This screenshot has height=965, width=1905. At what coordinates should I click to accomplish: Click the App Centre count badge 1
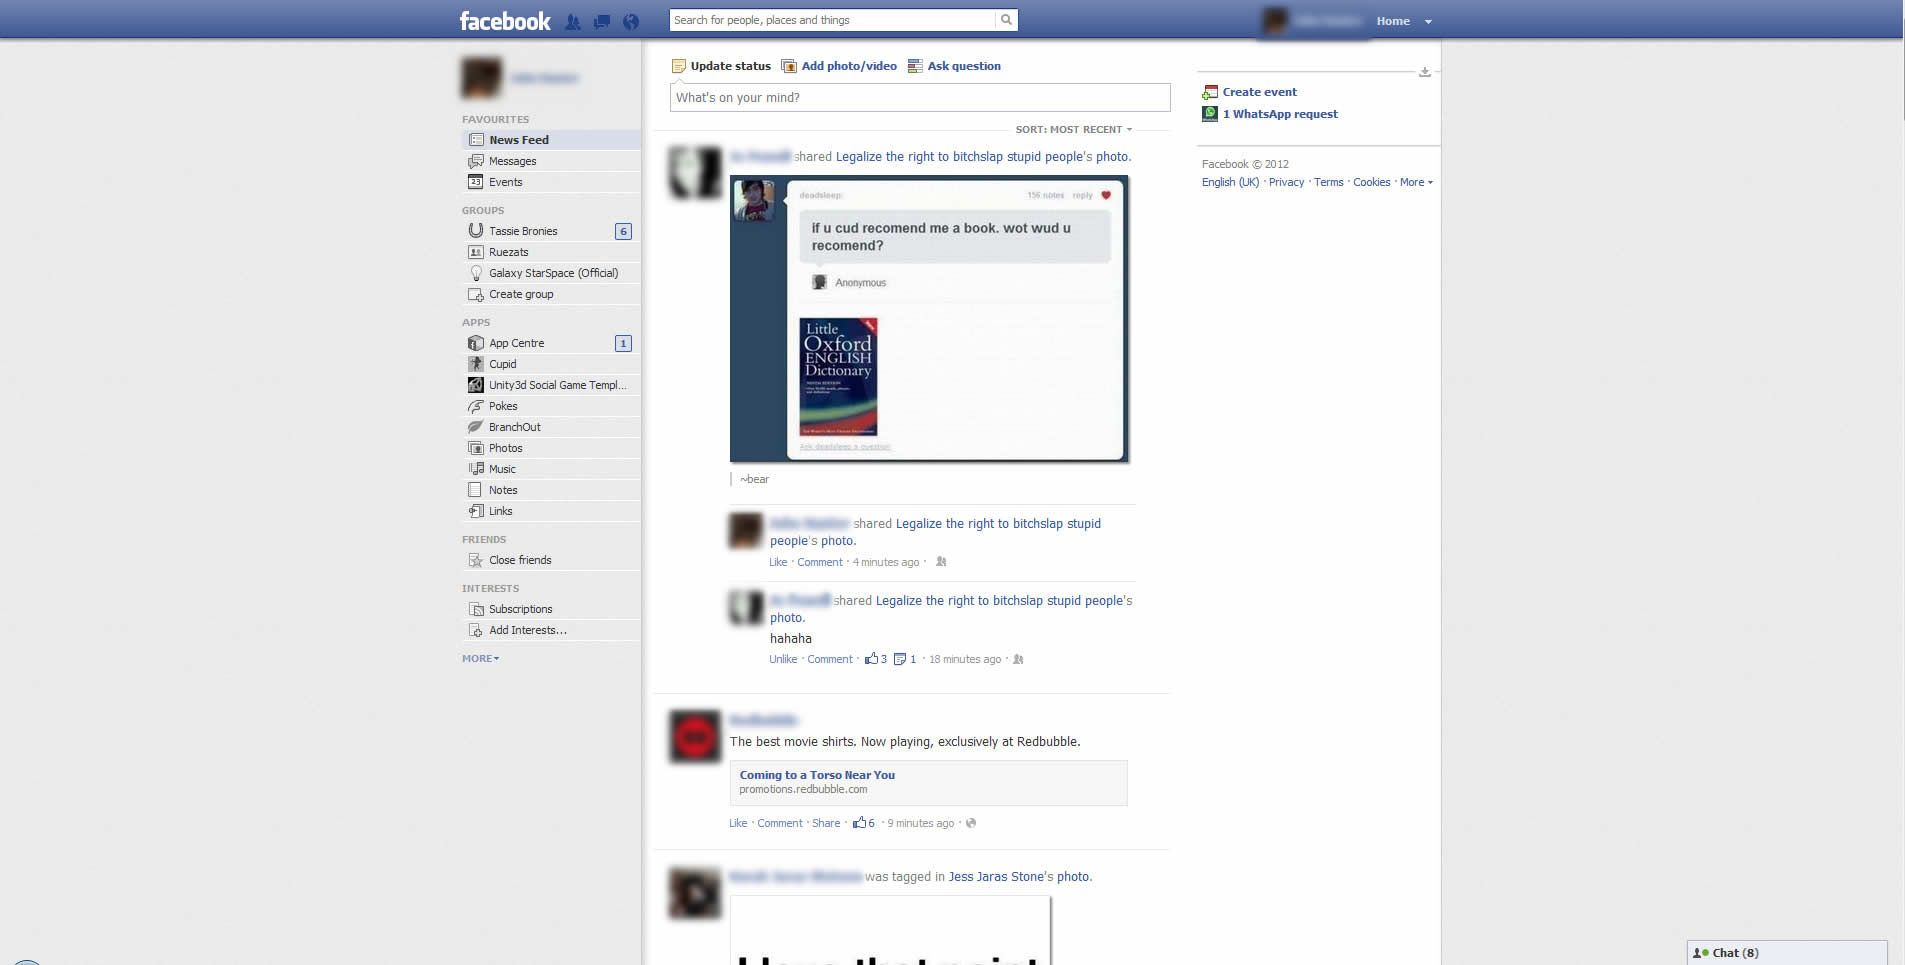[623, 343]
